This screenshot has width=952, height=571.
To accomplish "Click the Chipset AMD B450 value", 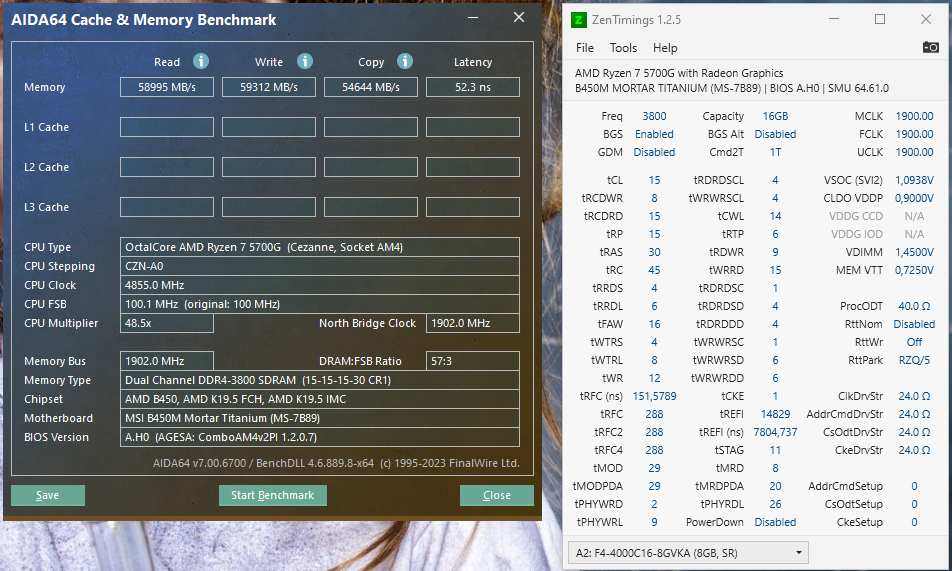I will click(x=320, y=399).
